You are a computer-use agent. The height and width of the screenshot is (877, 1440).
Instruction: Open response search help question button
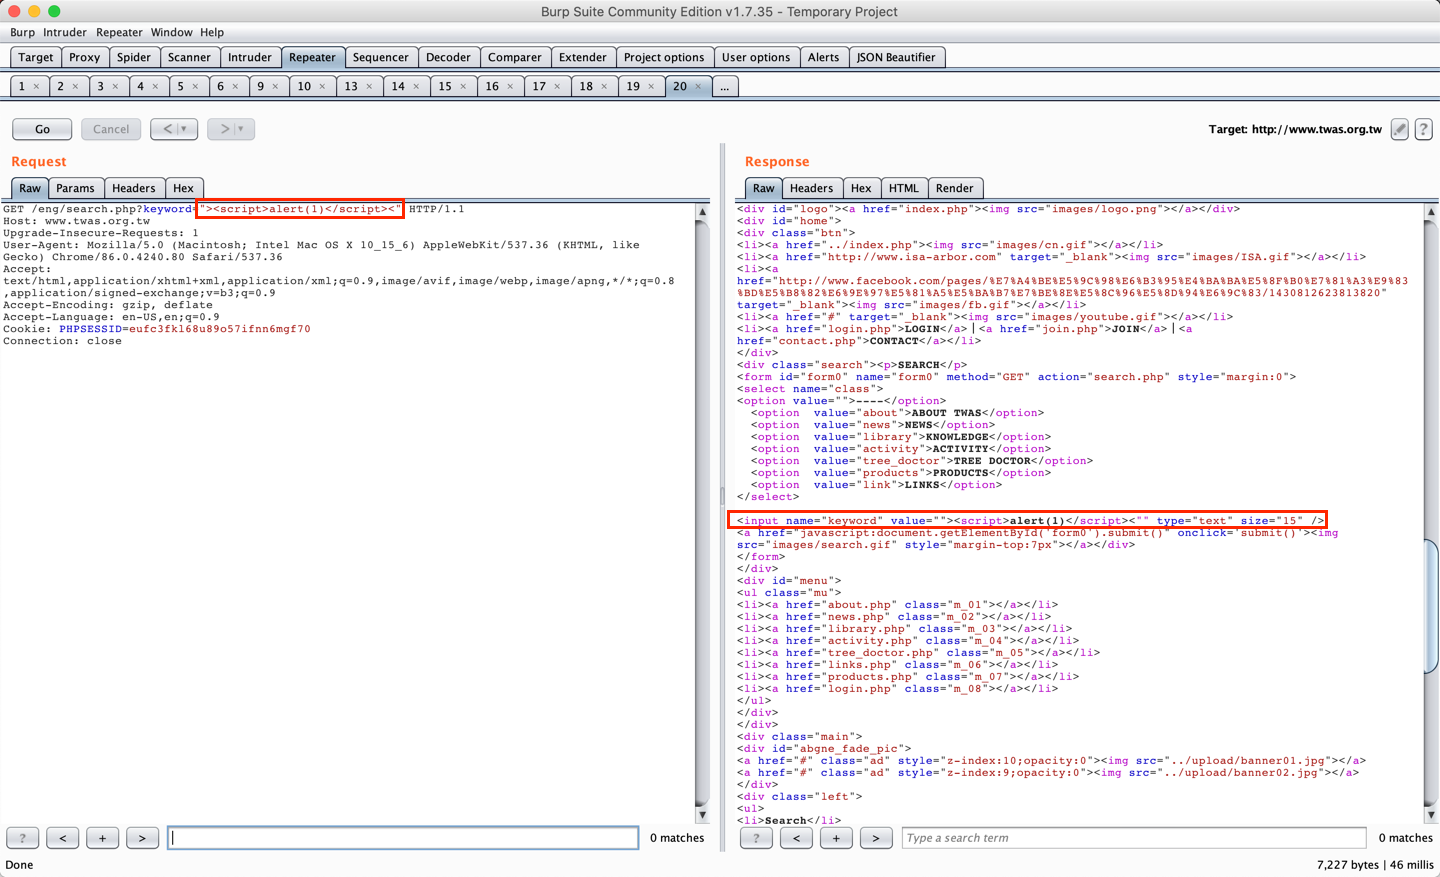(756, 838)
